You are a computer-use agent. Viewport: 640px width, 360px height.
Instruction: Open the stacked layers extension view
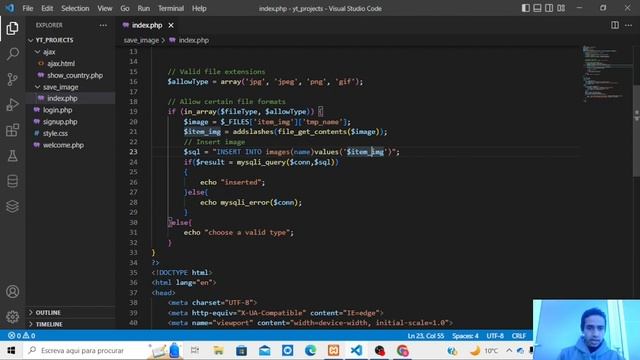pos(12,206)
